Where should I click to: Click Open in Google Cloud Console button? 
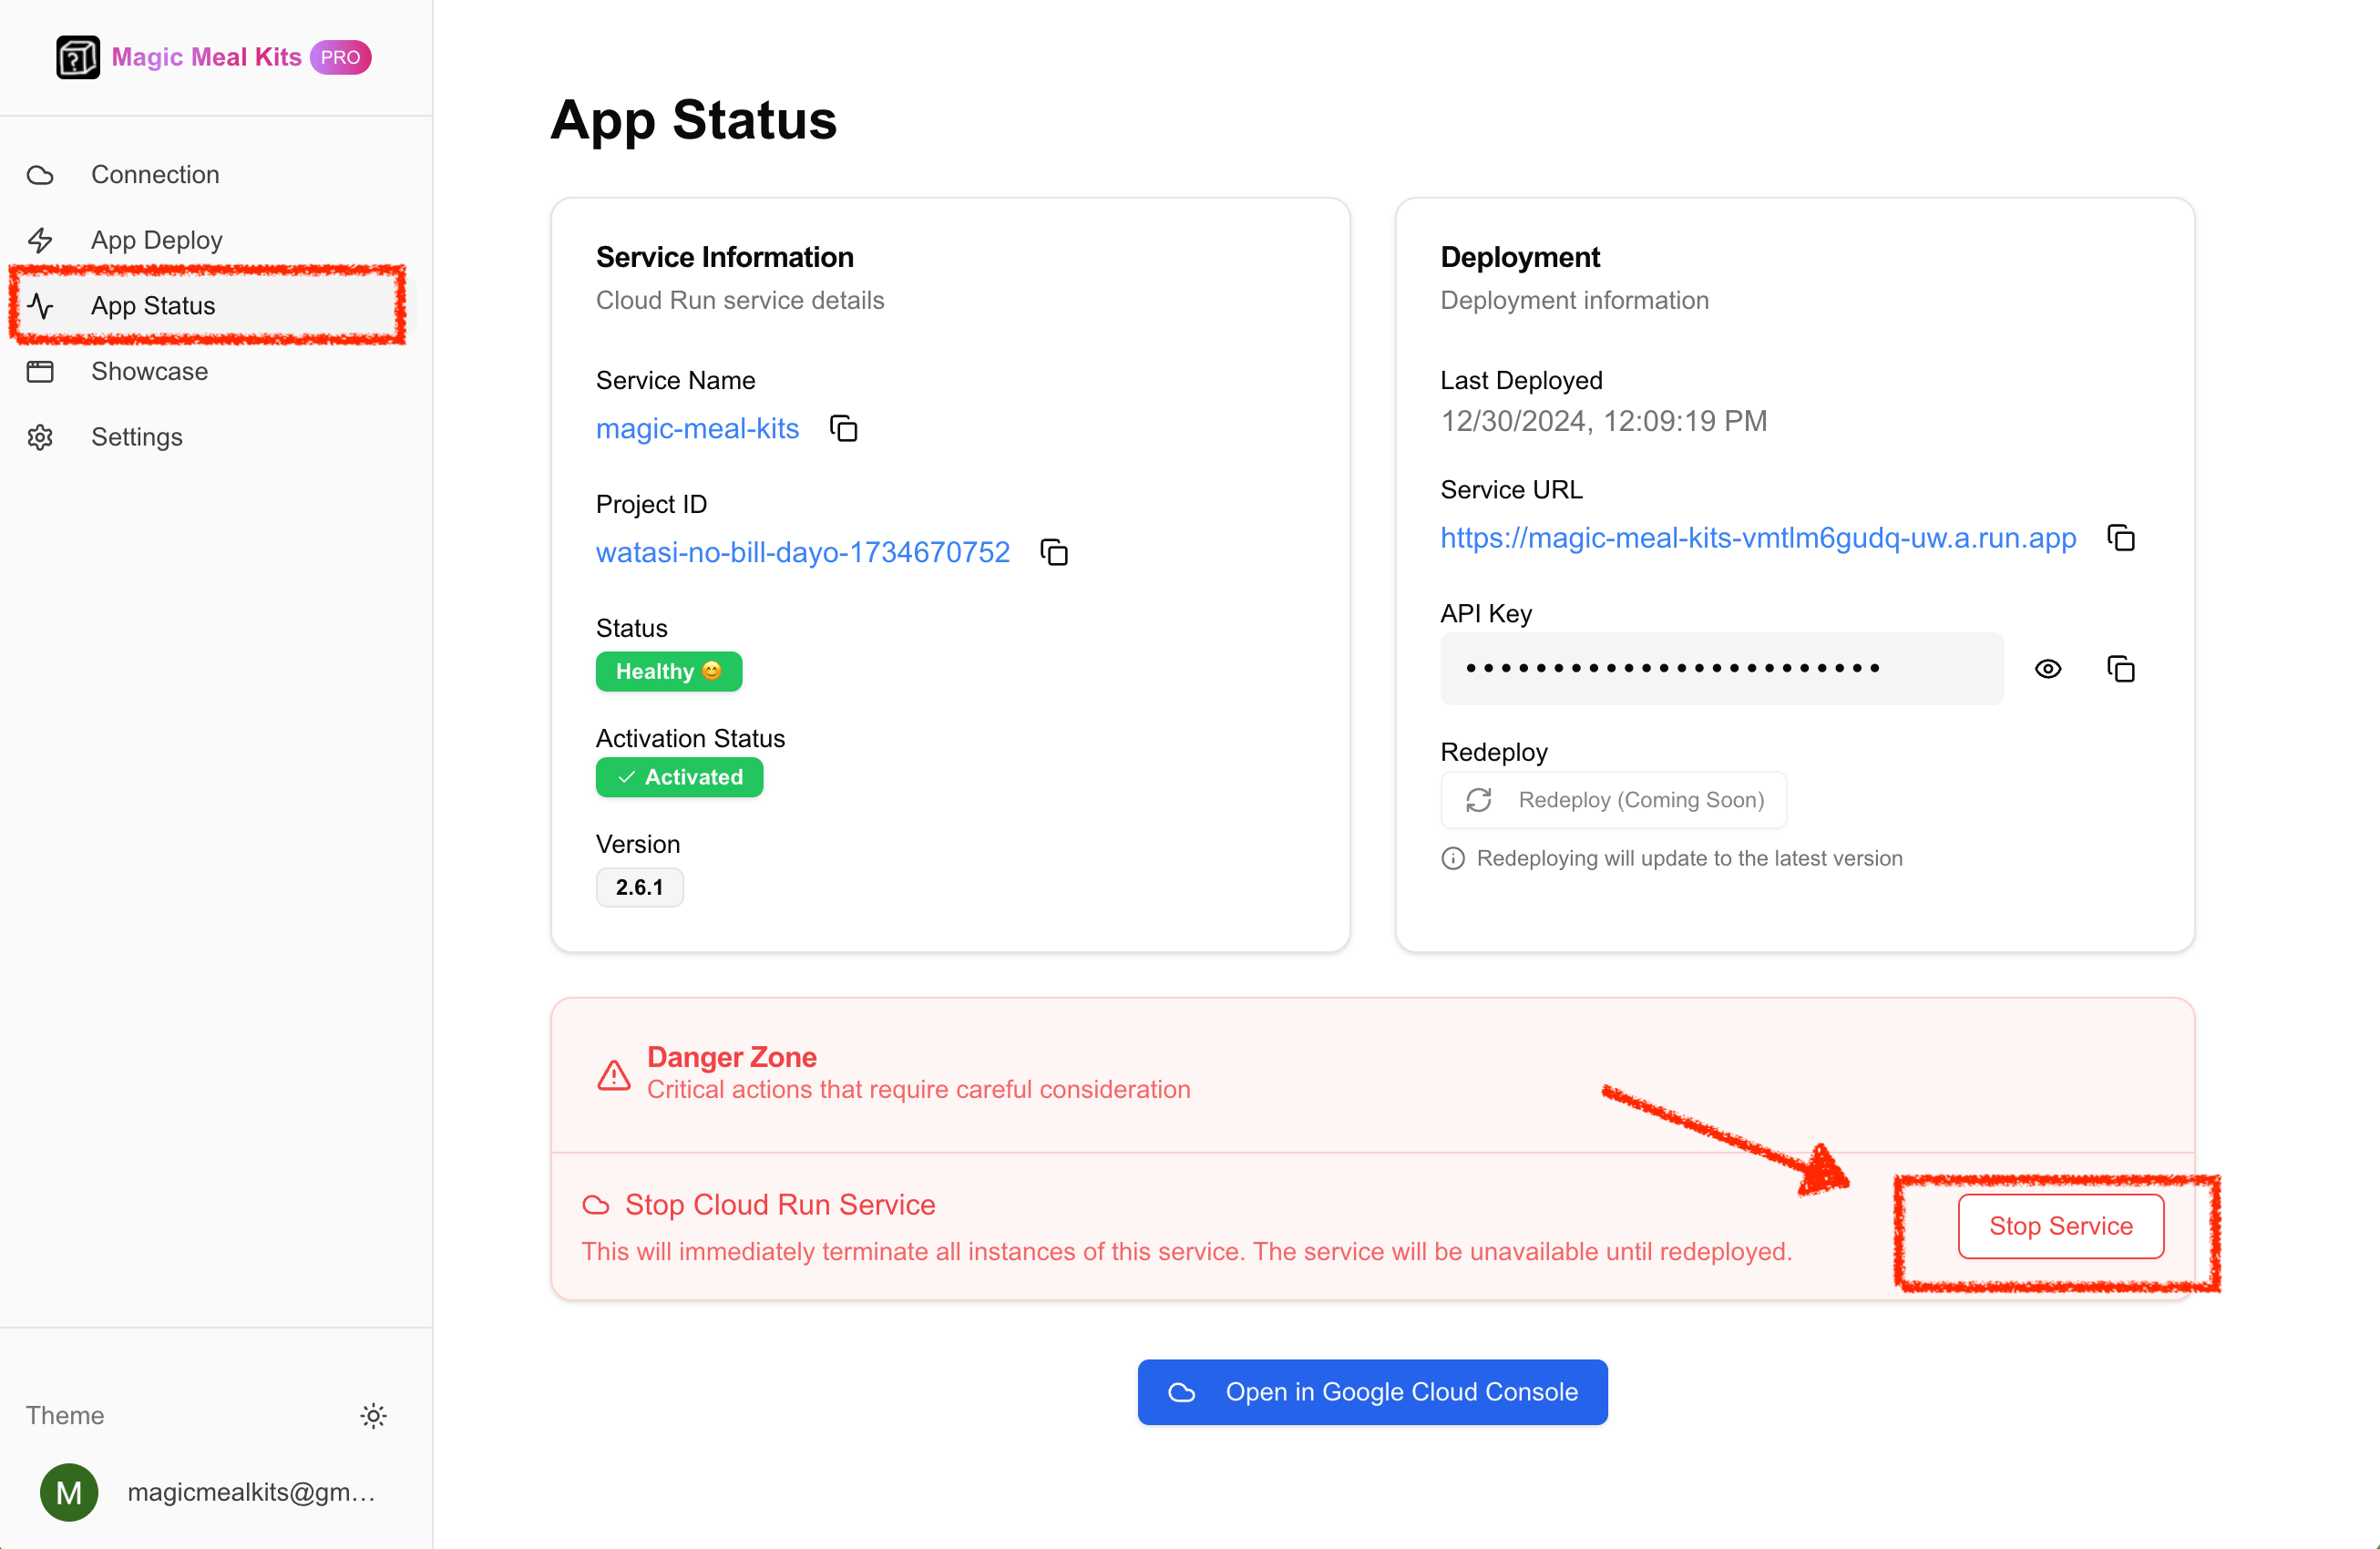click(x=1373, y=1391)
